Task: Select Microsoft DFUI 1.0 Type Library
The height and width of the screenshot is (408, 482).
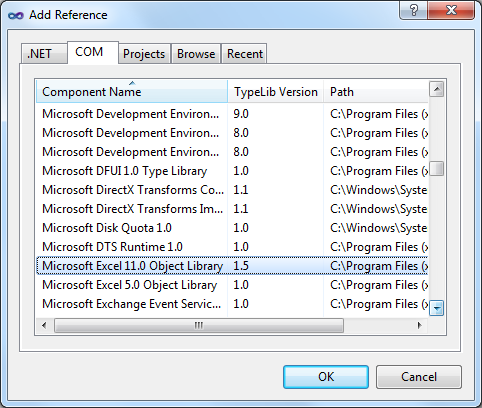Action: tap(232, 171)
